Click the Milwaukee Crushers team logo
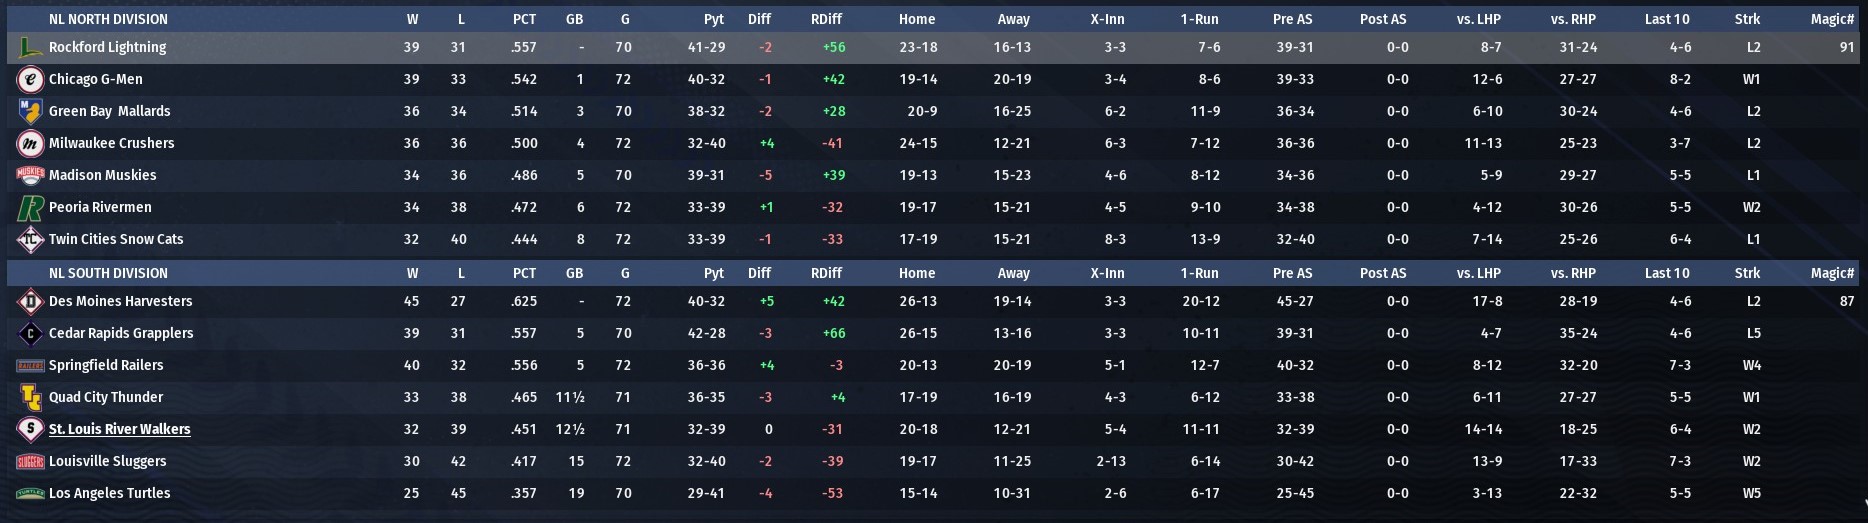The width and height of the screenshot is (1868, 523). coord(30,143)
